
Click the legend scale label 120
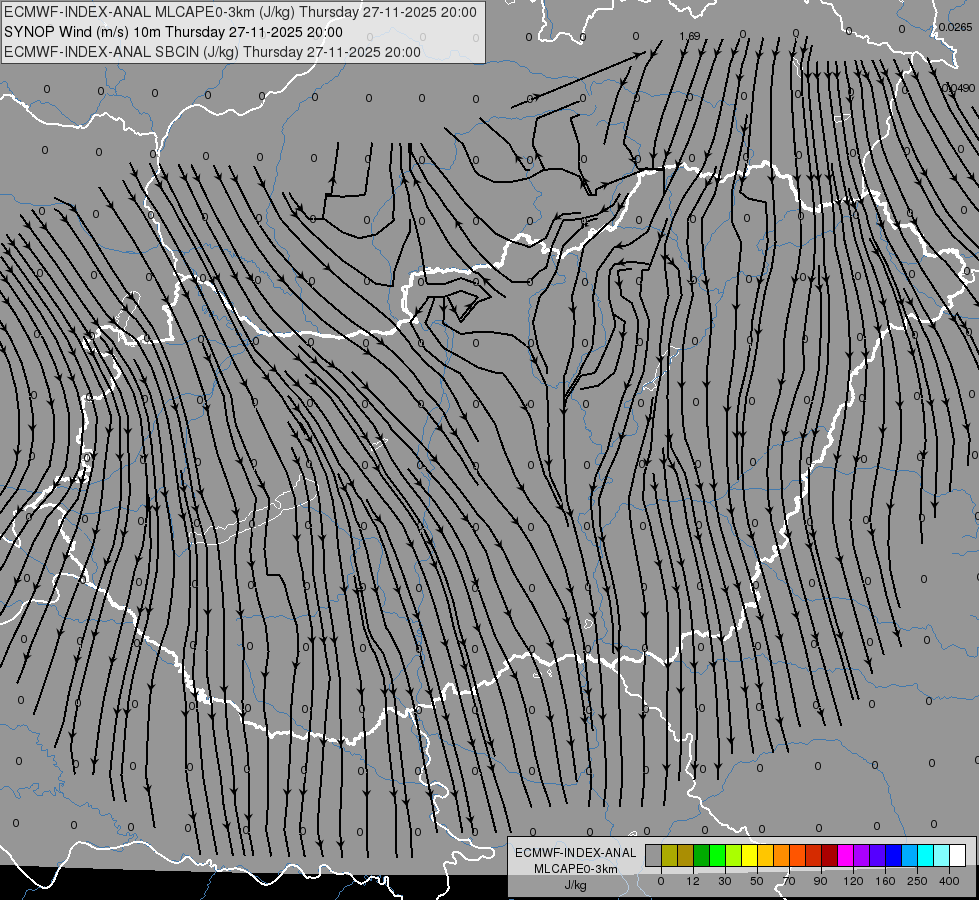[x=853, y=881]
